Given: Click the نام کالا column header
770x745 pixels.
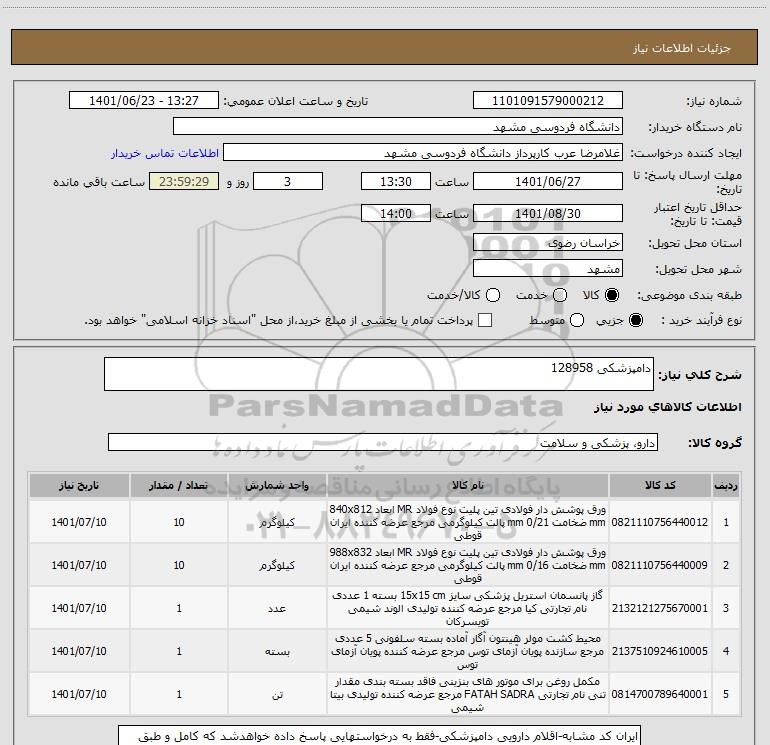Looking at the screenshot, I should (x=468, y=486).
